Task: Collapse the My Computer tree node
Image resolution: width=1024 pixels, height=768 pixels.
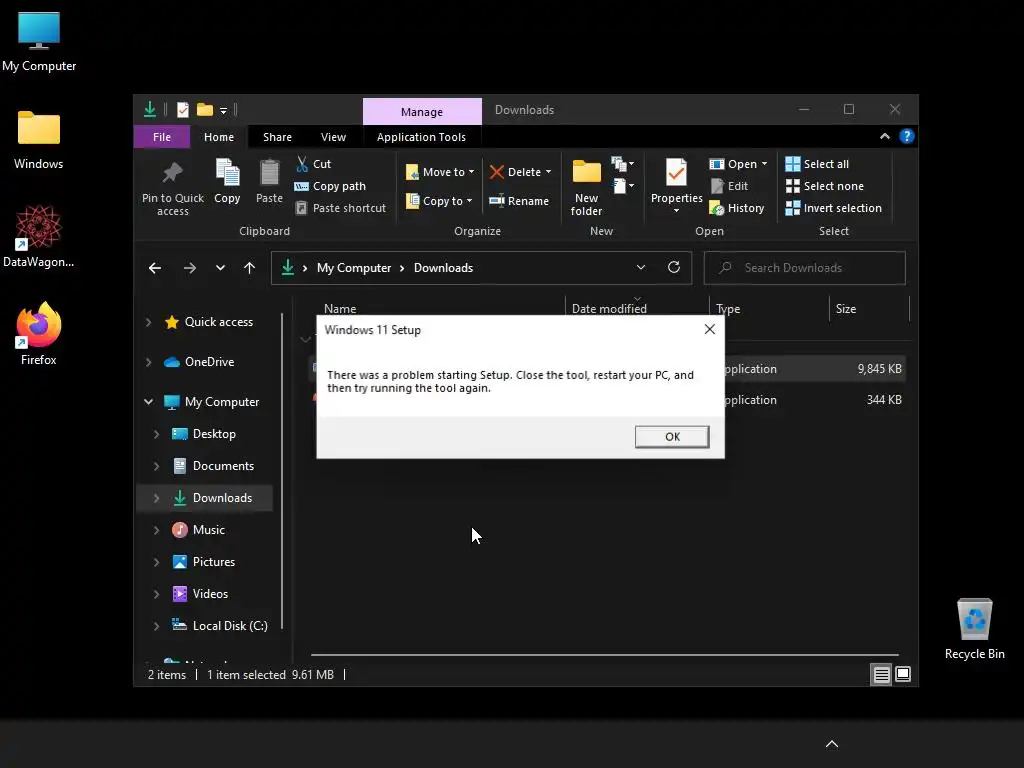Action: (x=149, y=402)
